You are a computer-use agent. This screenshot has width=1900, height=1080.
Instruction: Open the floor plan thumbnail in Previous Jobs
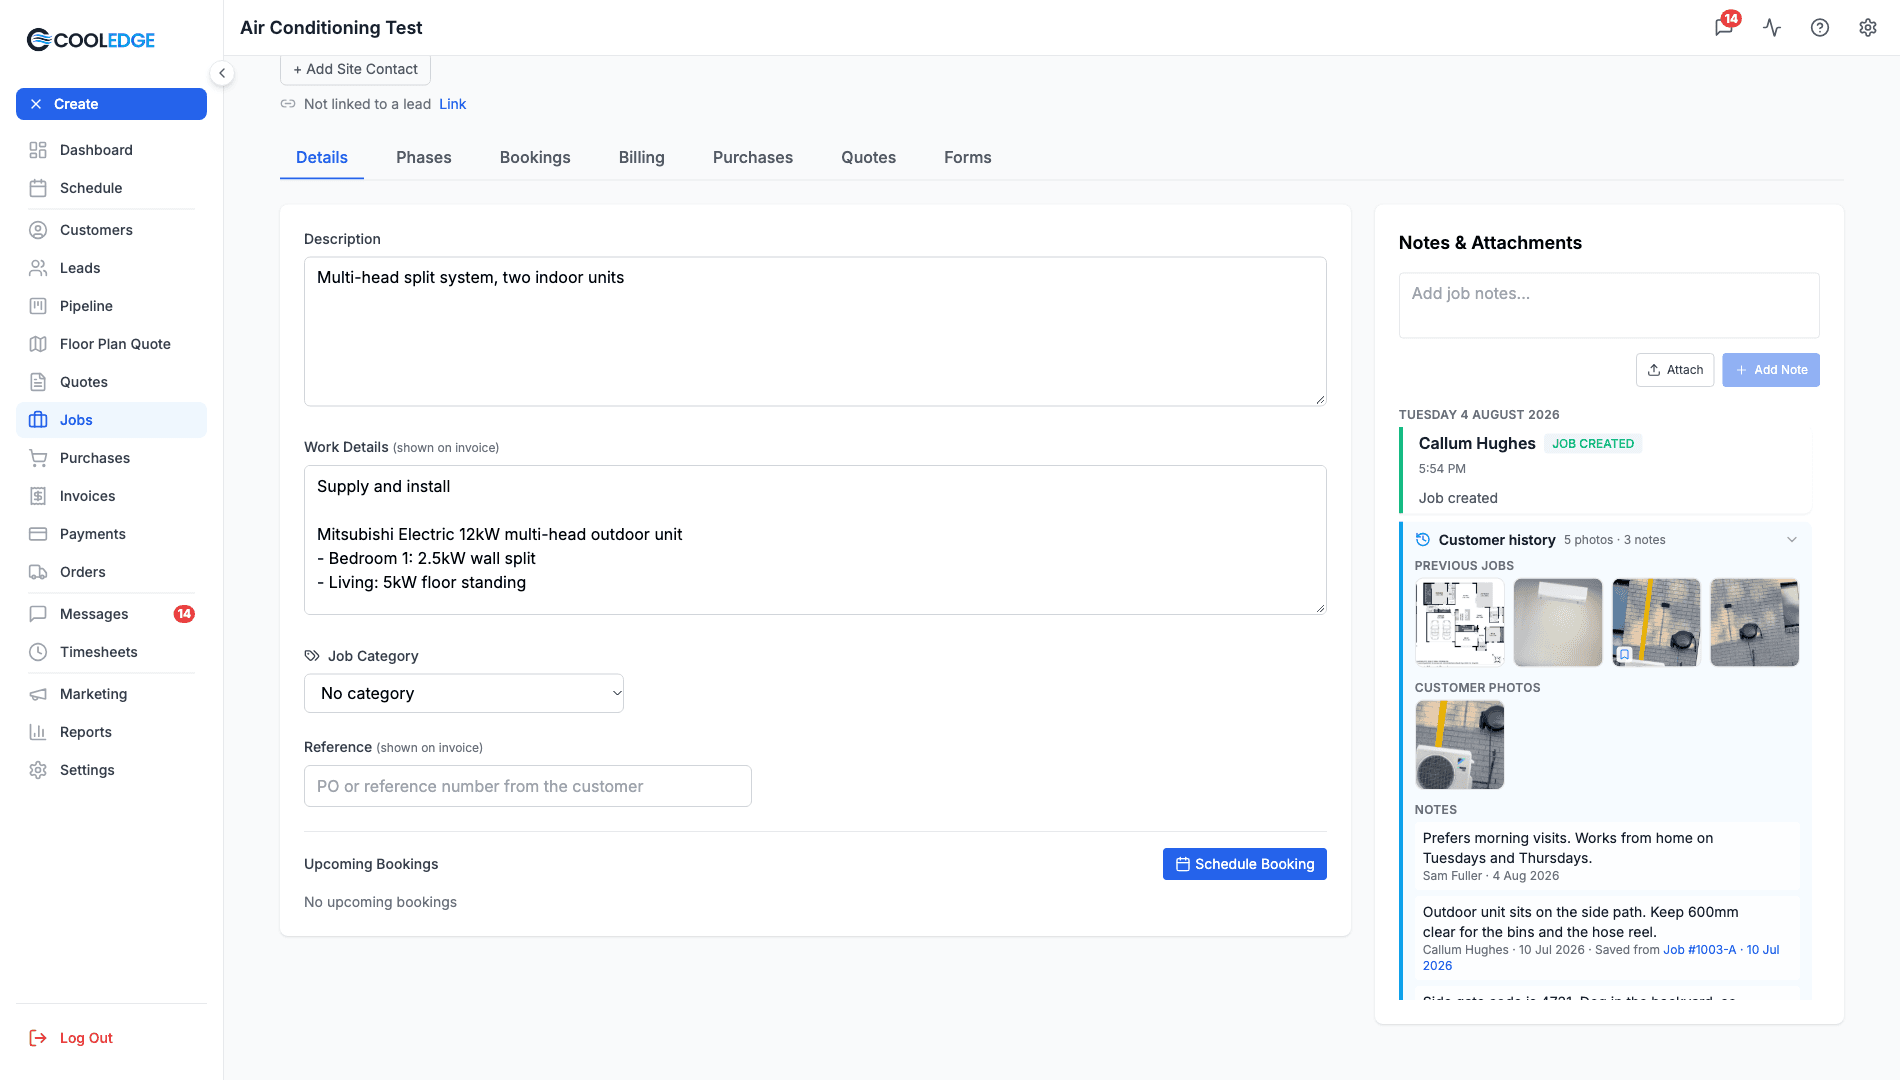click(1460, 622)
